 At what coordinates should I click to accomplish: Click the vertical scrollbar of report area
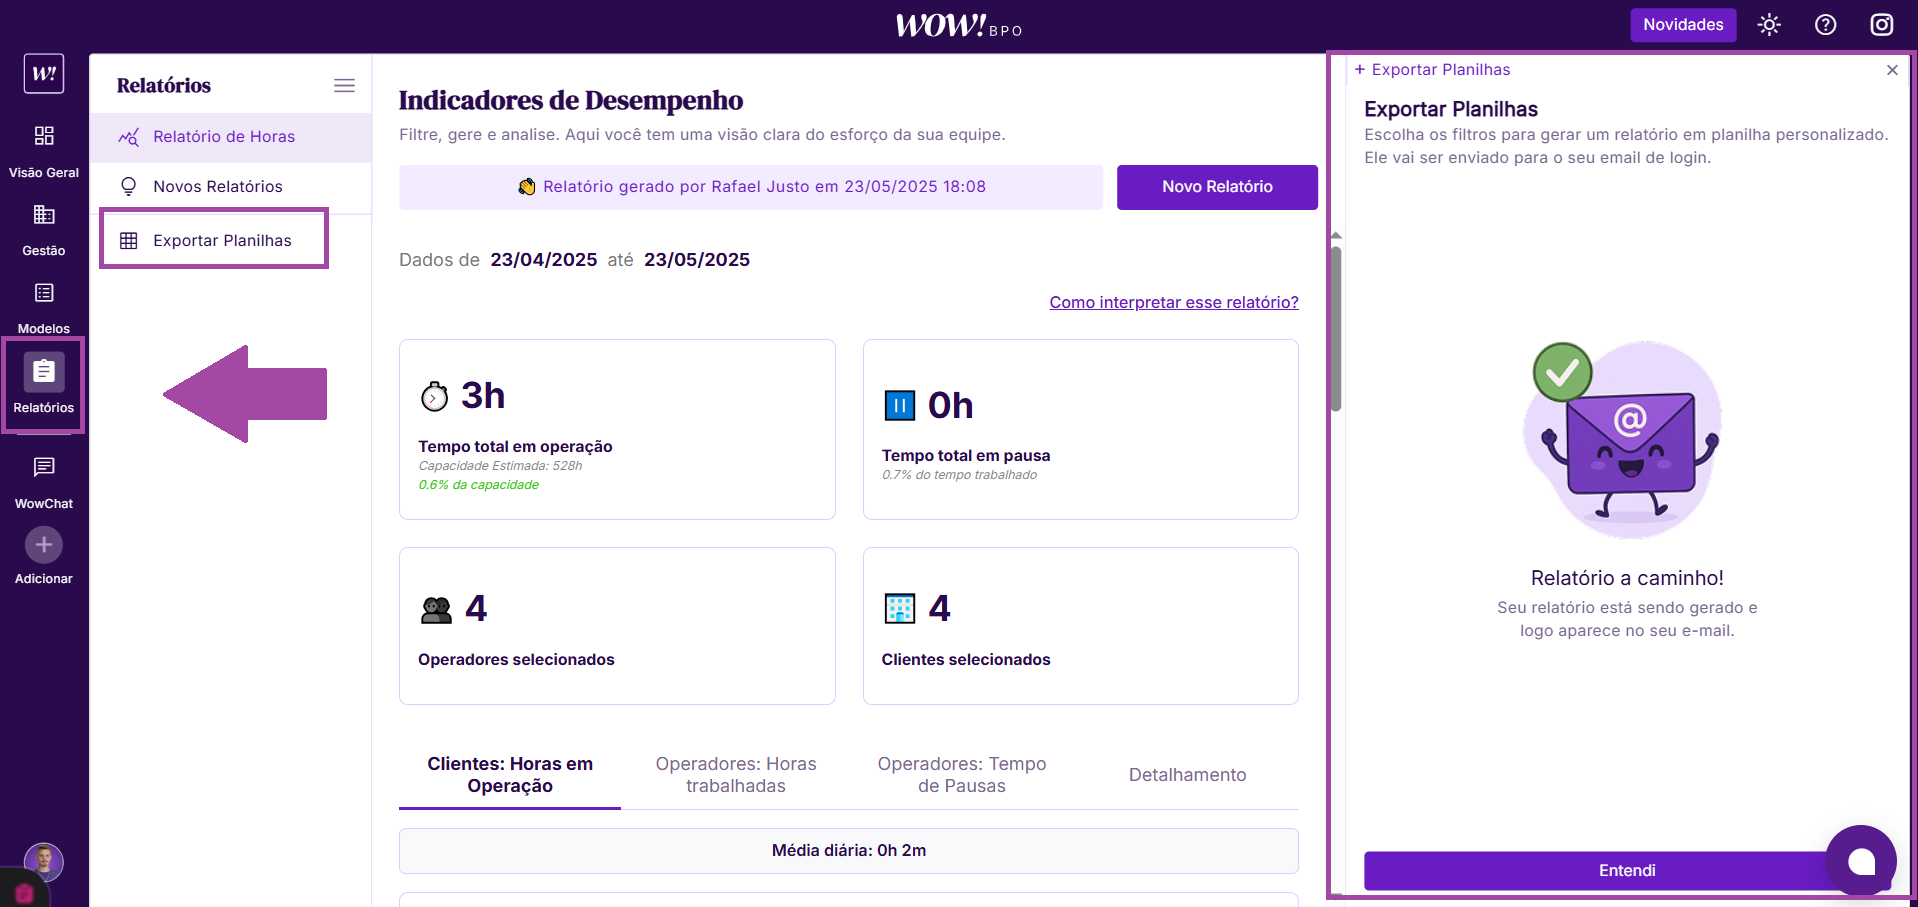point(1335,330)
